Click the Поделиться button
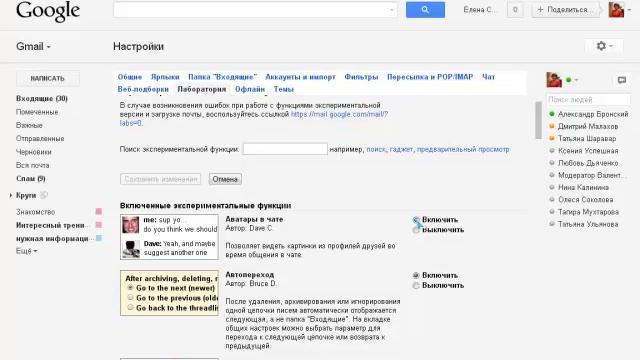 point(565,10)
